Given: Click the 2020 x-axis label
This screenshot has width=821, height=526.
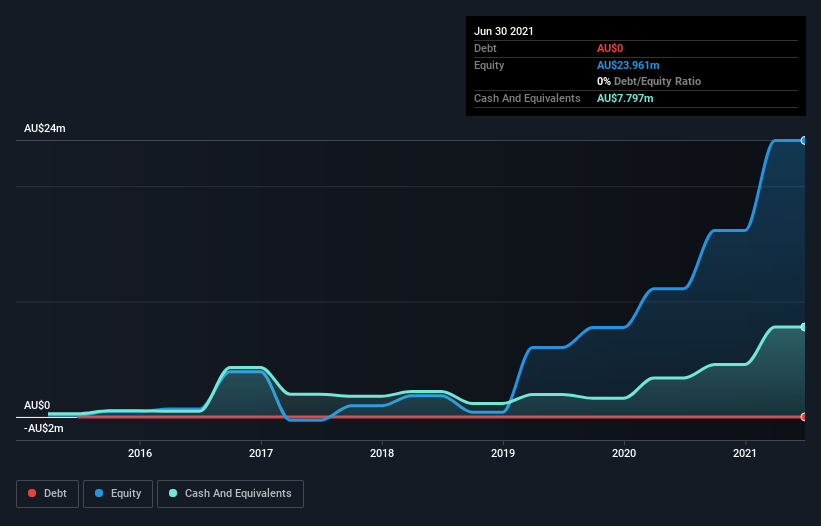Looking at the screenshot, I should 624,453.
